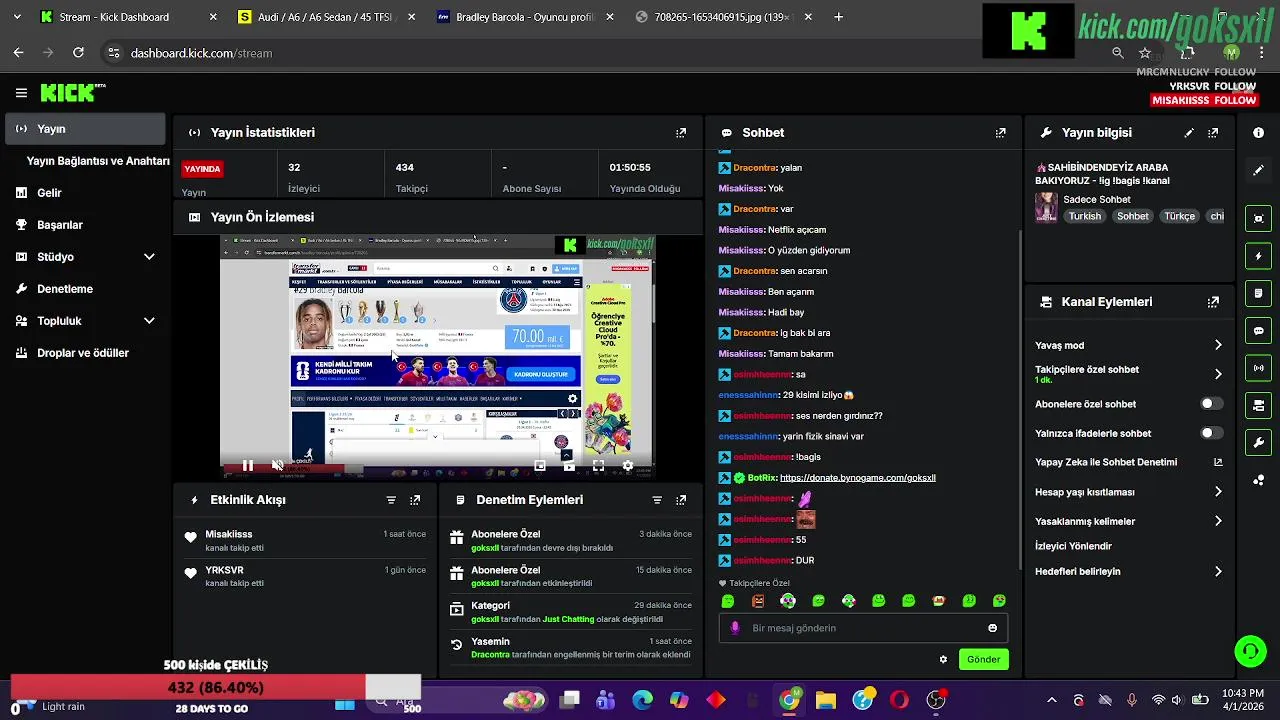The height and width of the screenshot is (720, 1280).
Task: Toggle Abonelere özel sohbet switch
Action: 1211,404
